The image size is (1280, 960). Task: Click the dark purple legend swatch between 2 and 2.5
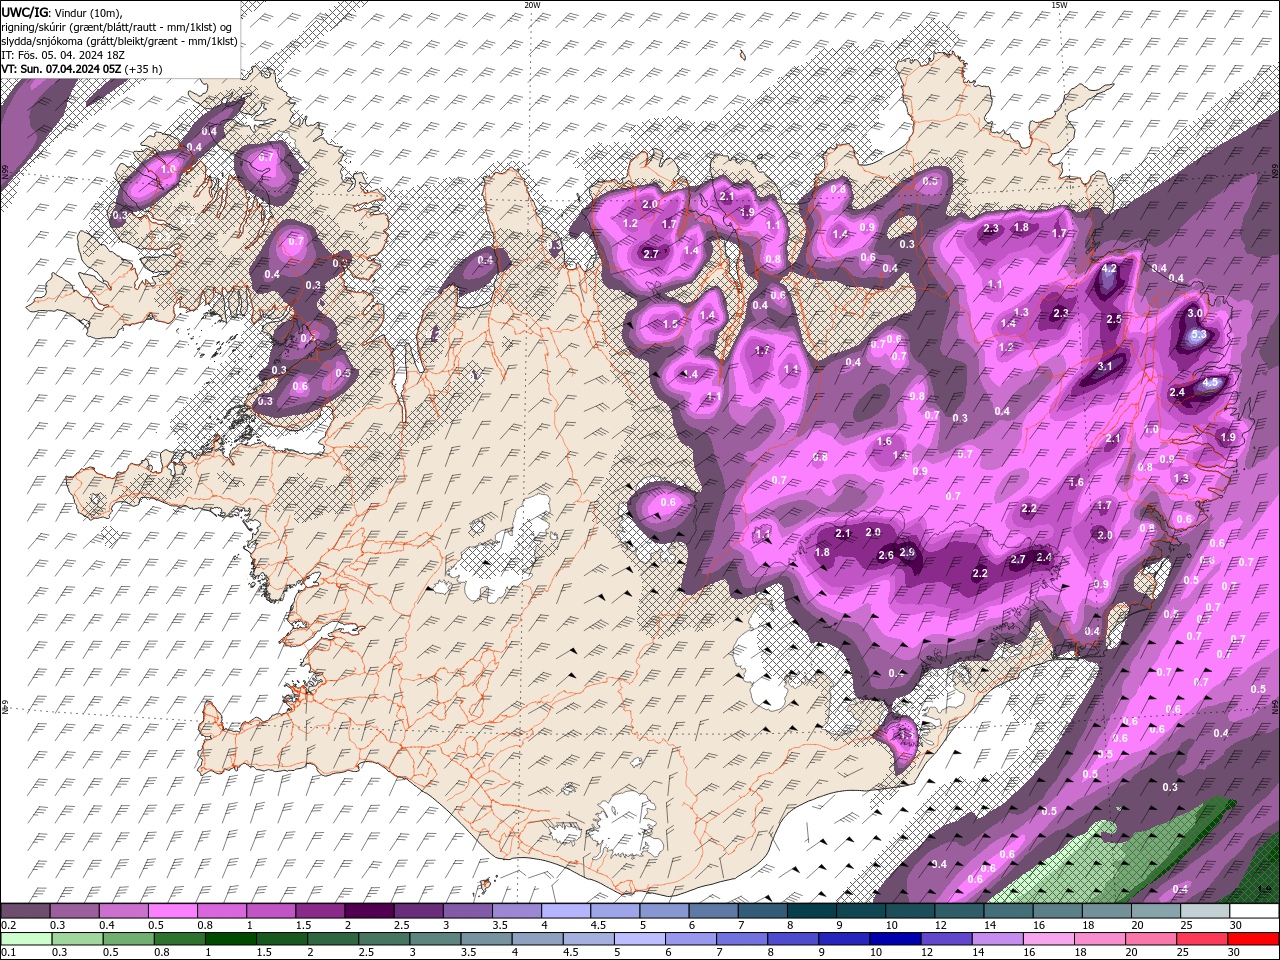tap(367, 911)
